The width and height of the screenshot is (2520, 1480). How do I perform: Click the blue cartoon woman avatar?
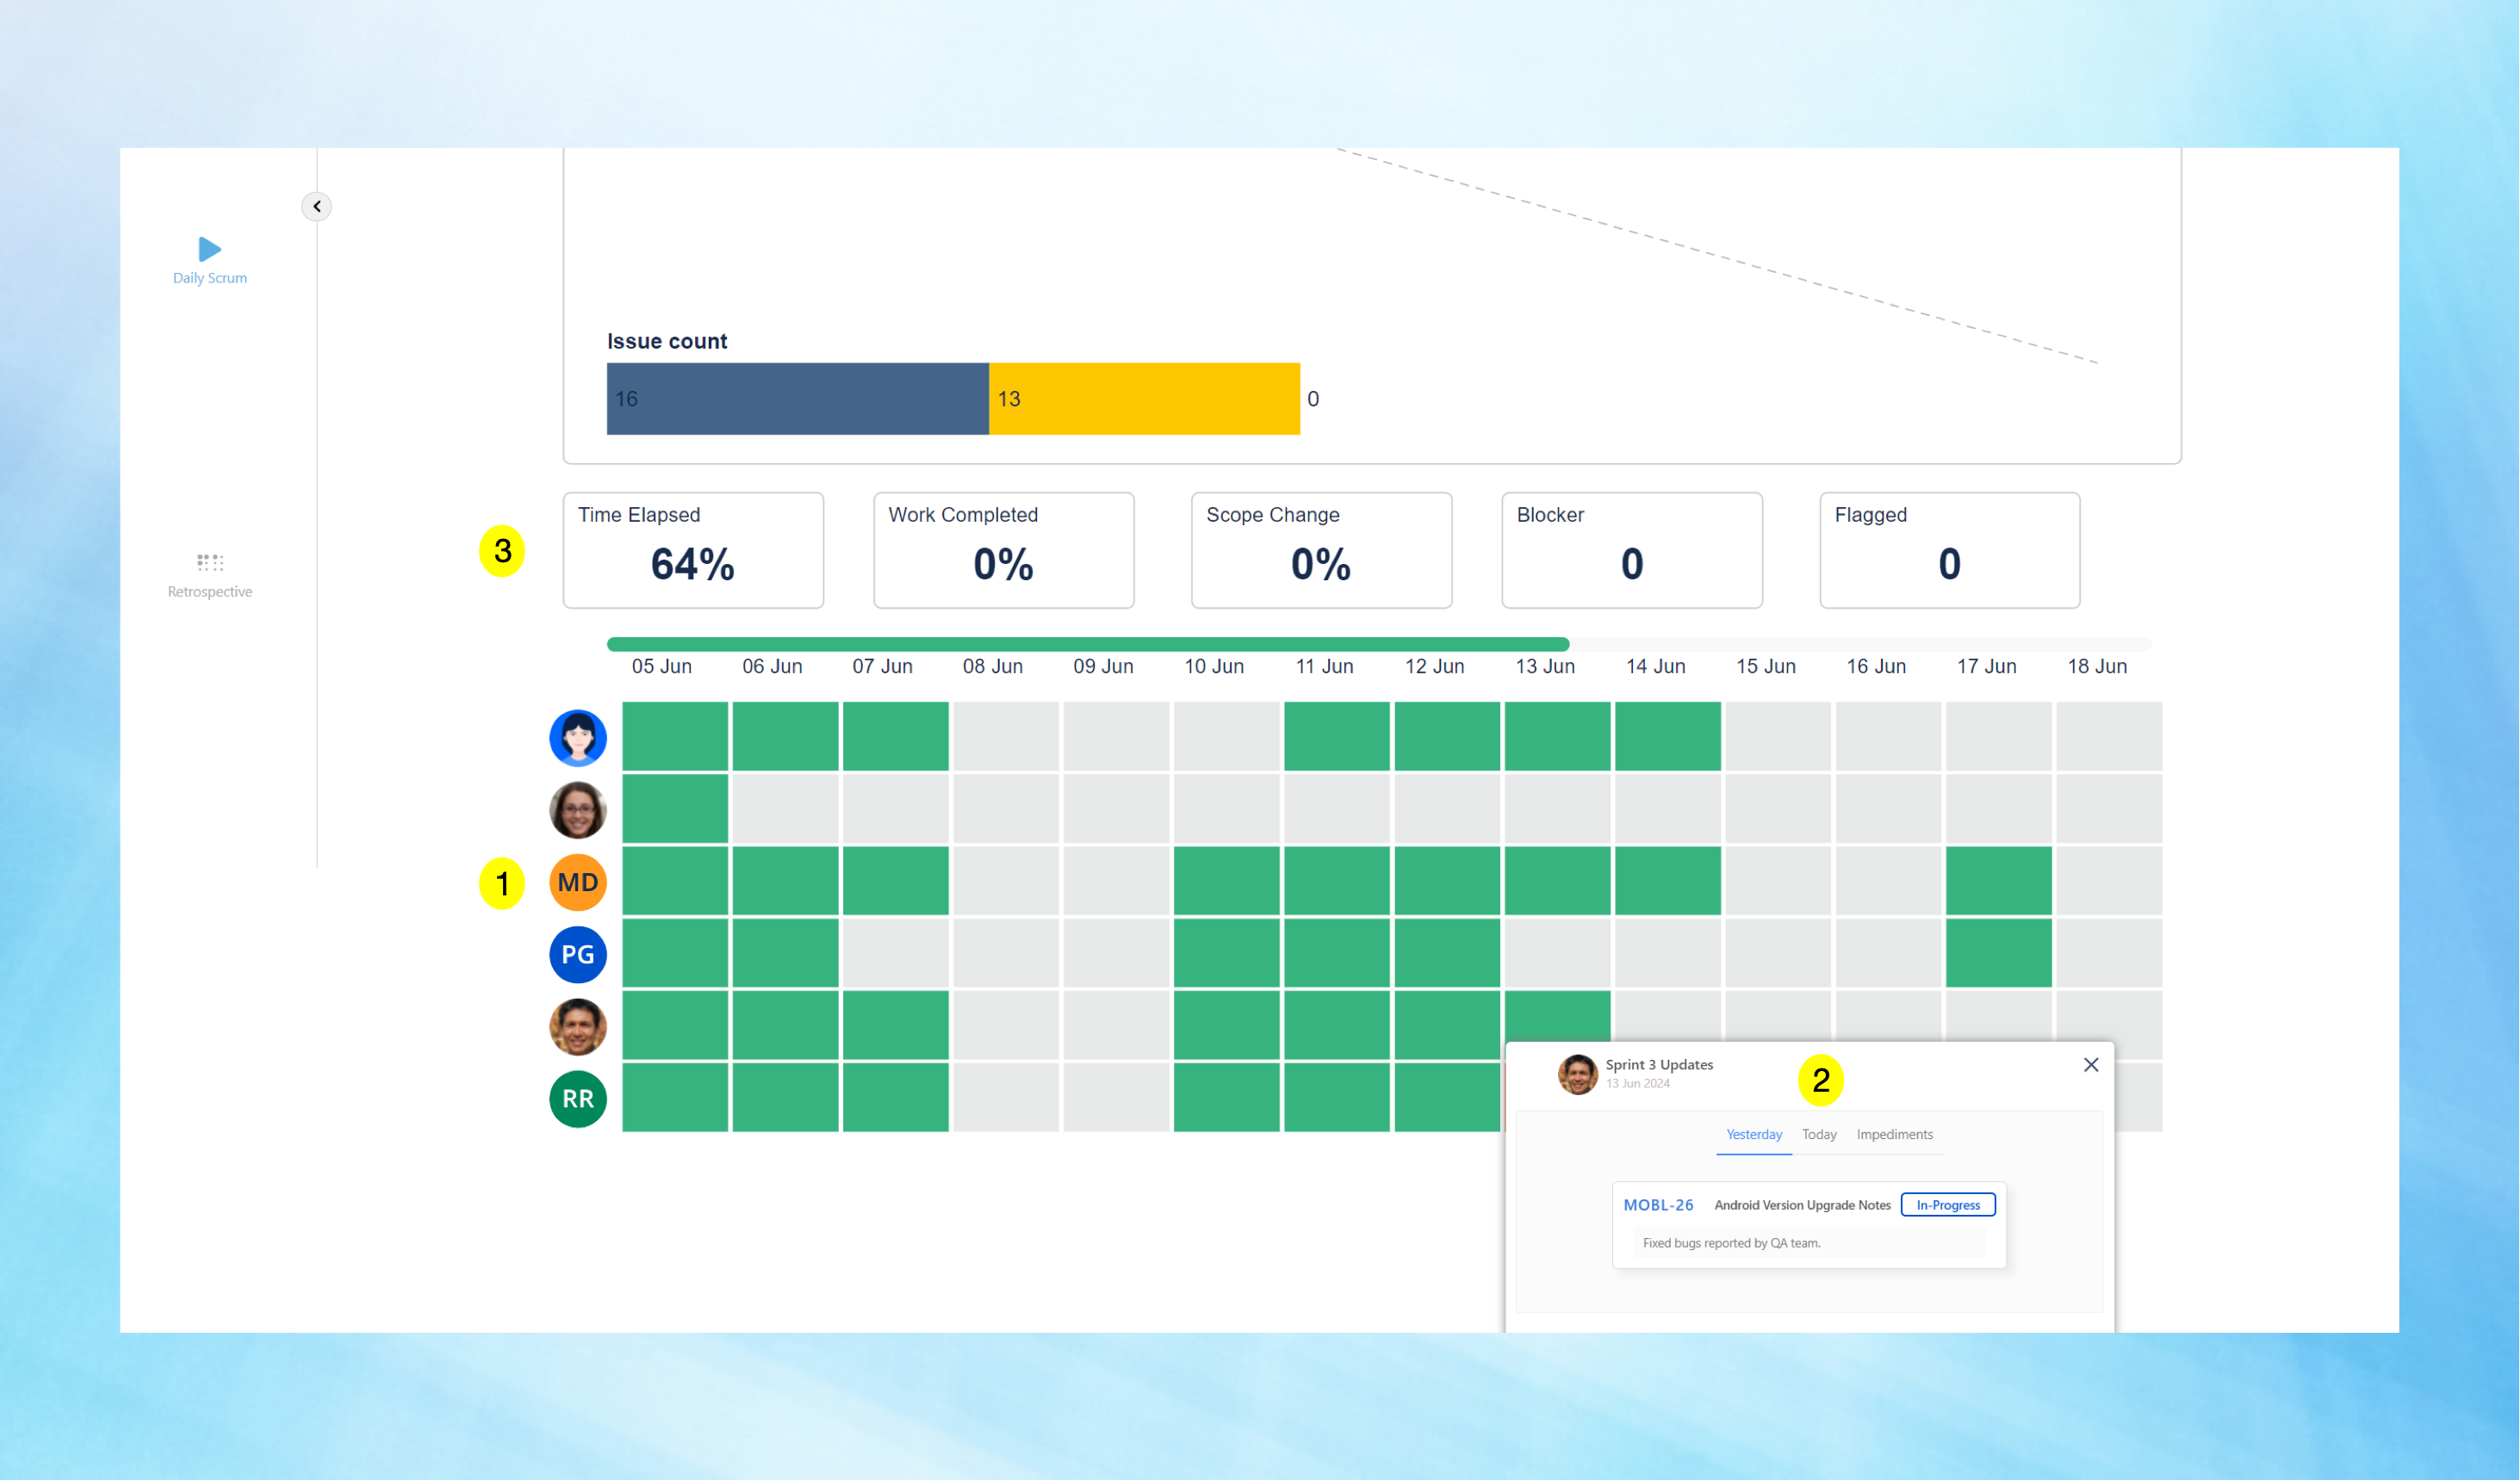point(577,738)
